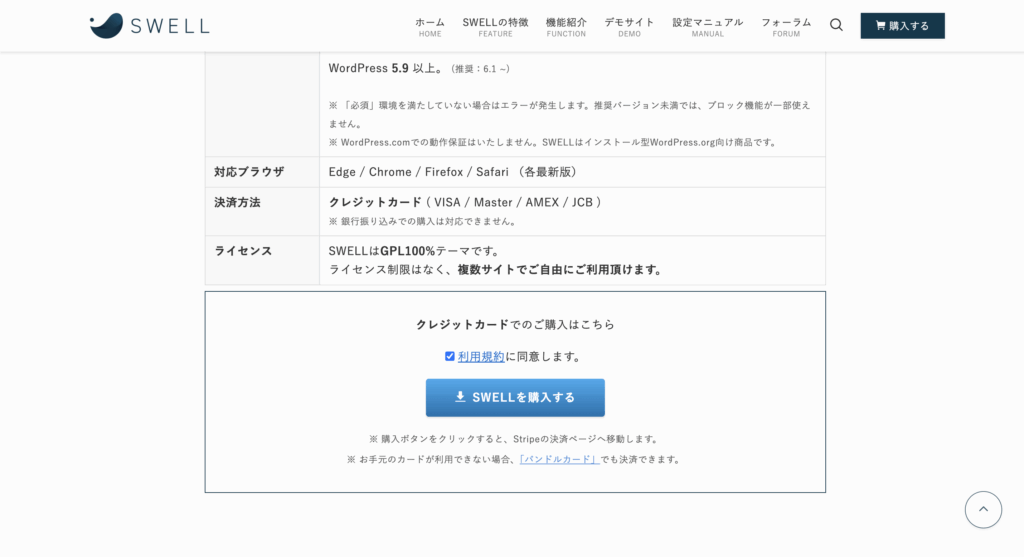Click the SWELL wave logo icon
The image size is (1024, 557).
pyautogui.click(x=106, y=26)
